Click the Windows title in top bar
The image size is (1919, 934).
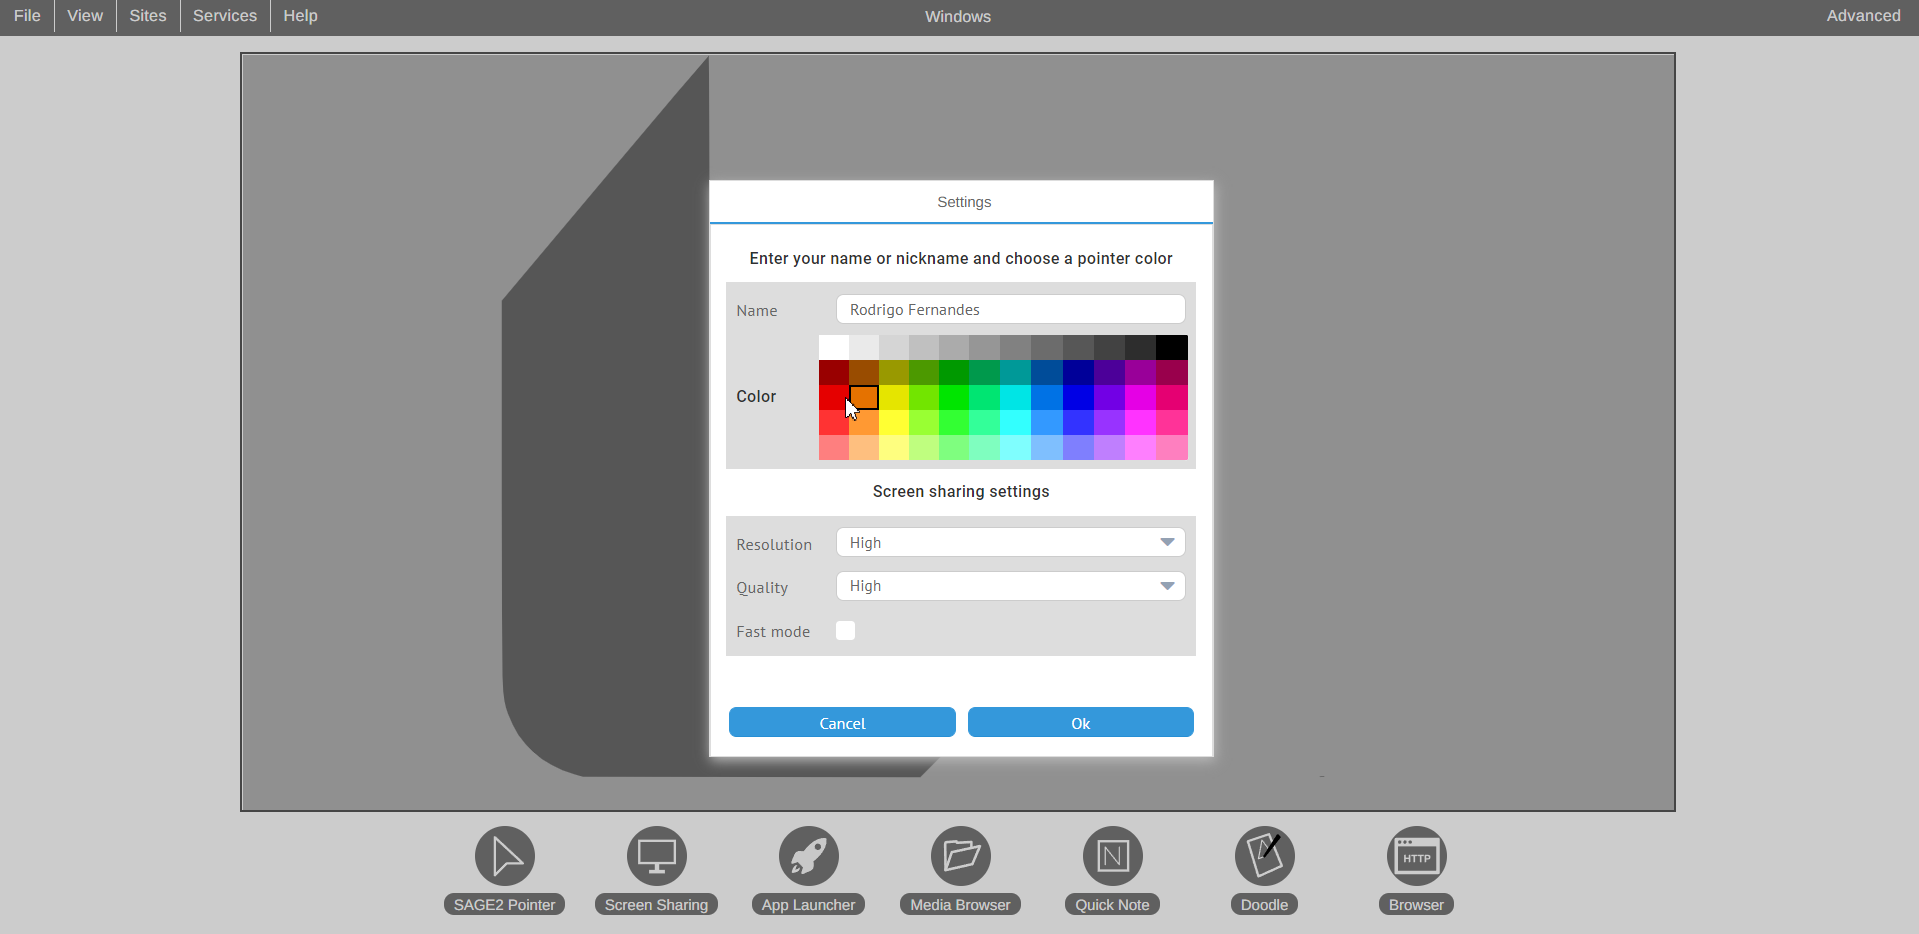[958, 16]
